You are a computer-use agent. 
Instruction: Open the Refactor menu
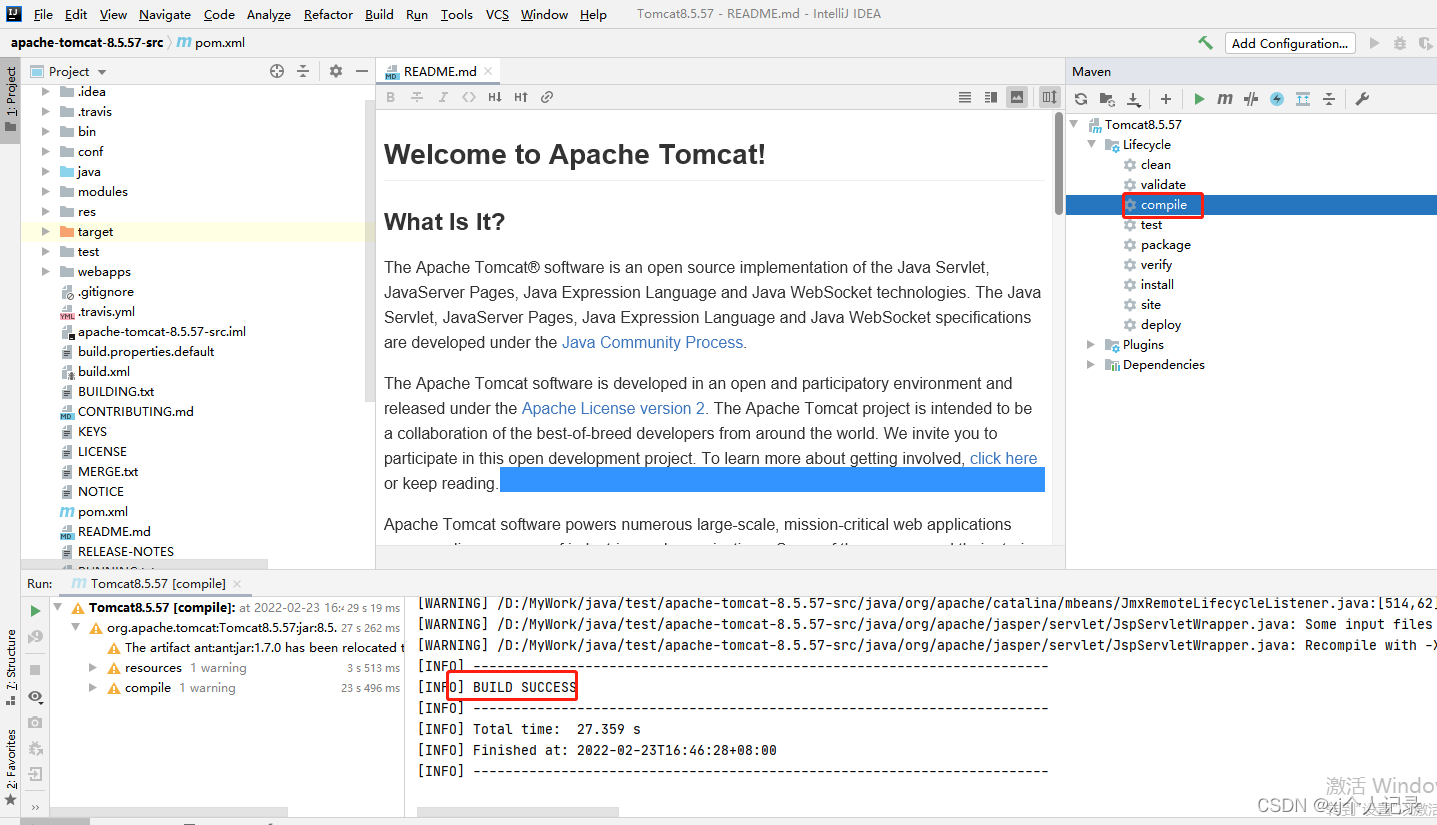[x=328, y=14]
